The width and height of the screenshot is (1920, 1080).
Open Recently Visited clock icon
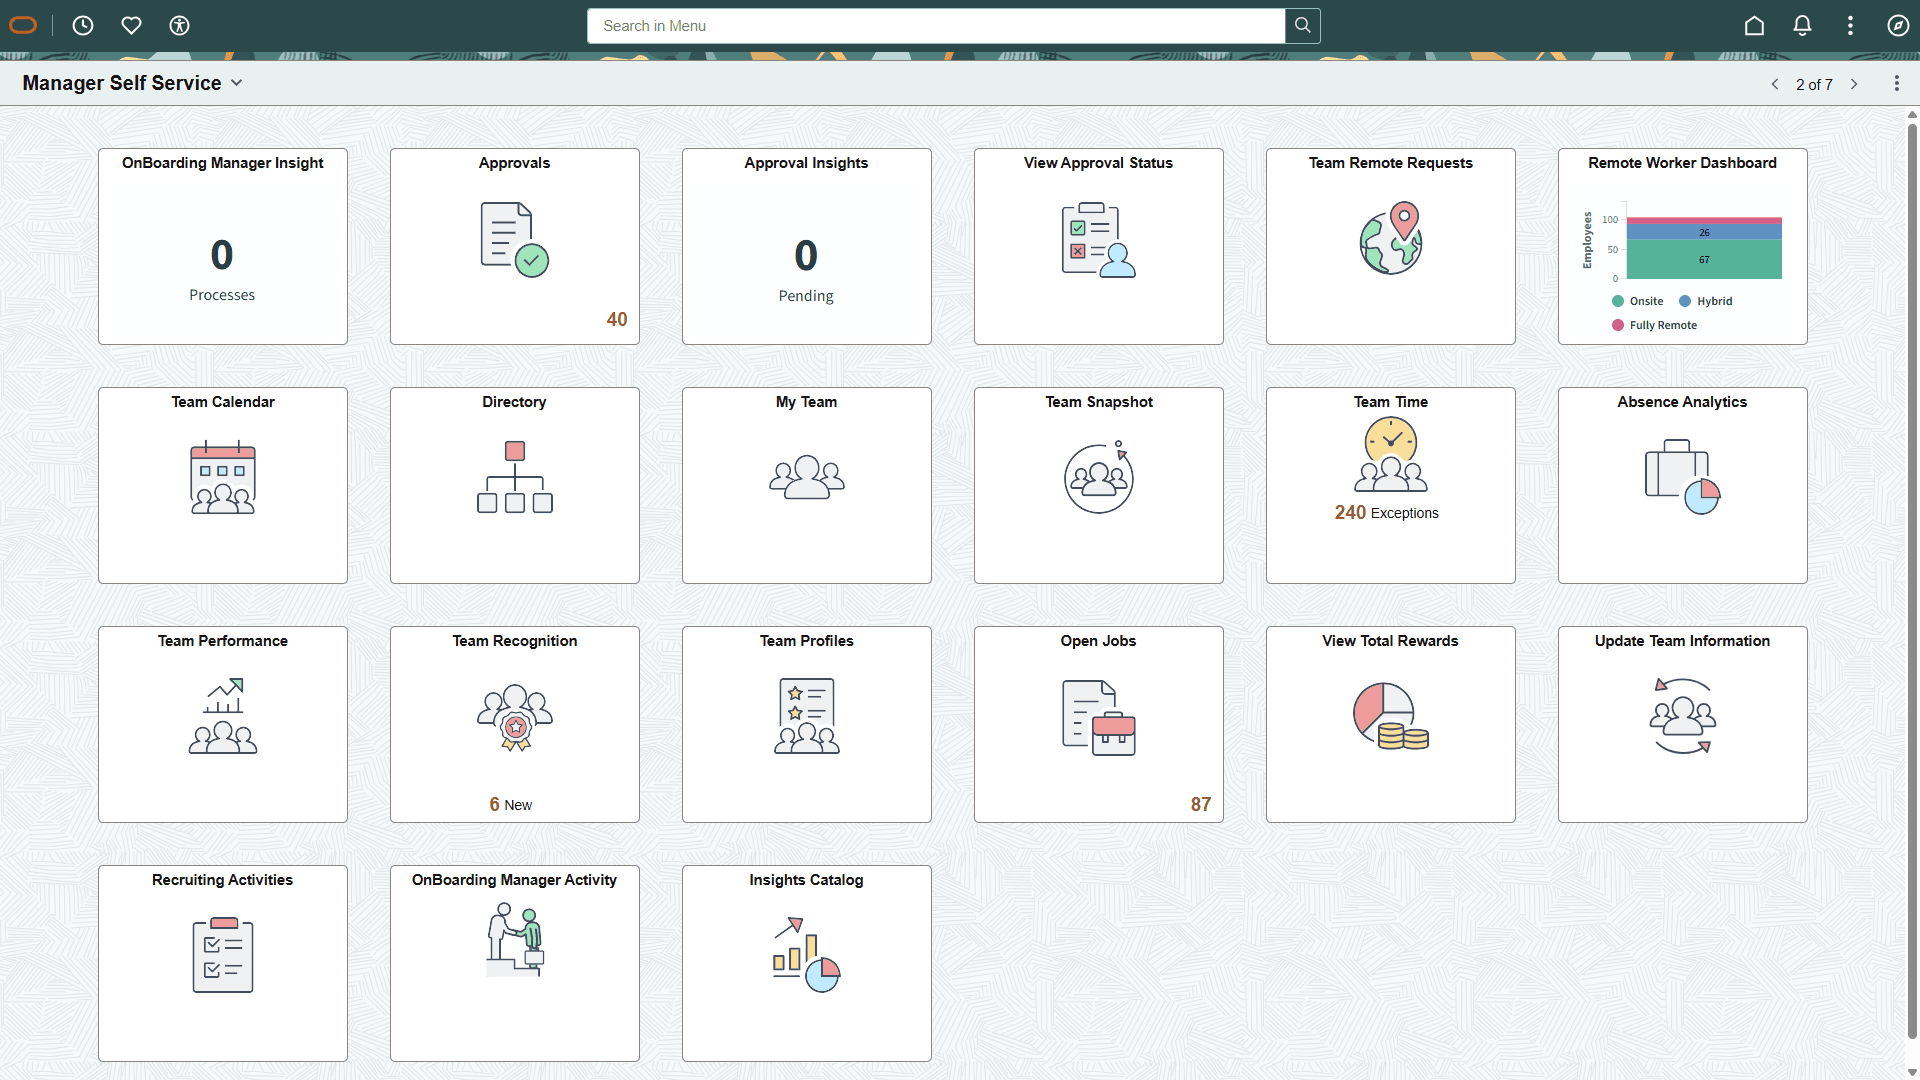click(x=83, y=26)
